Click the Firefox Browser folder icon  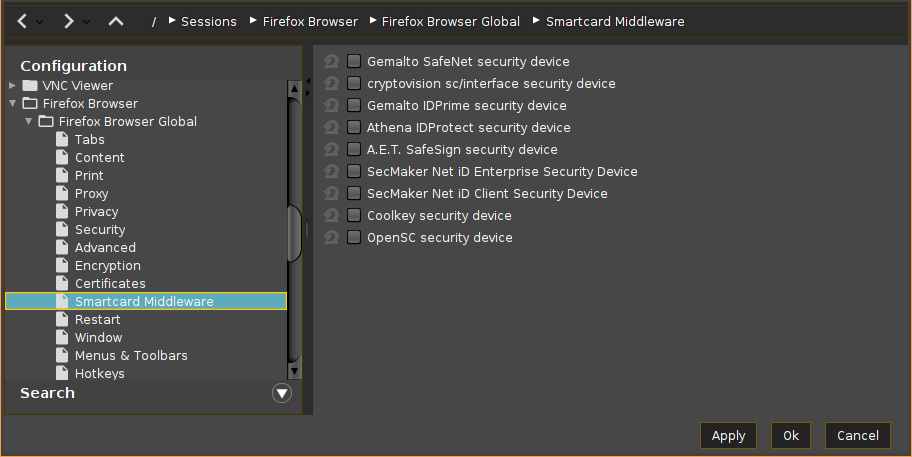pos(30,104)
